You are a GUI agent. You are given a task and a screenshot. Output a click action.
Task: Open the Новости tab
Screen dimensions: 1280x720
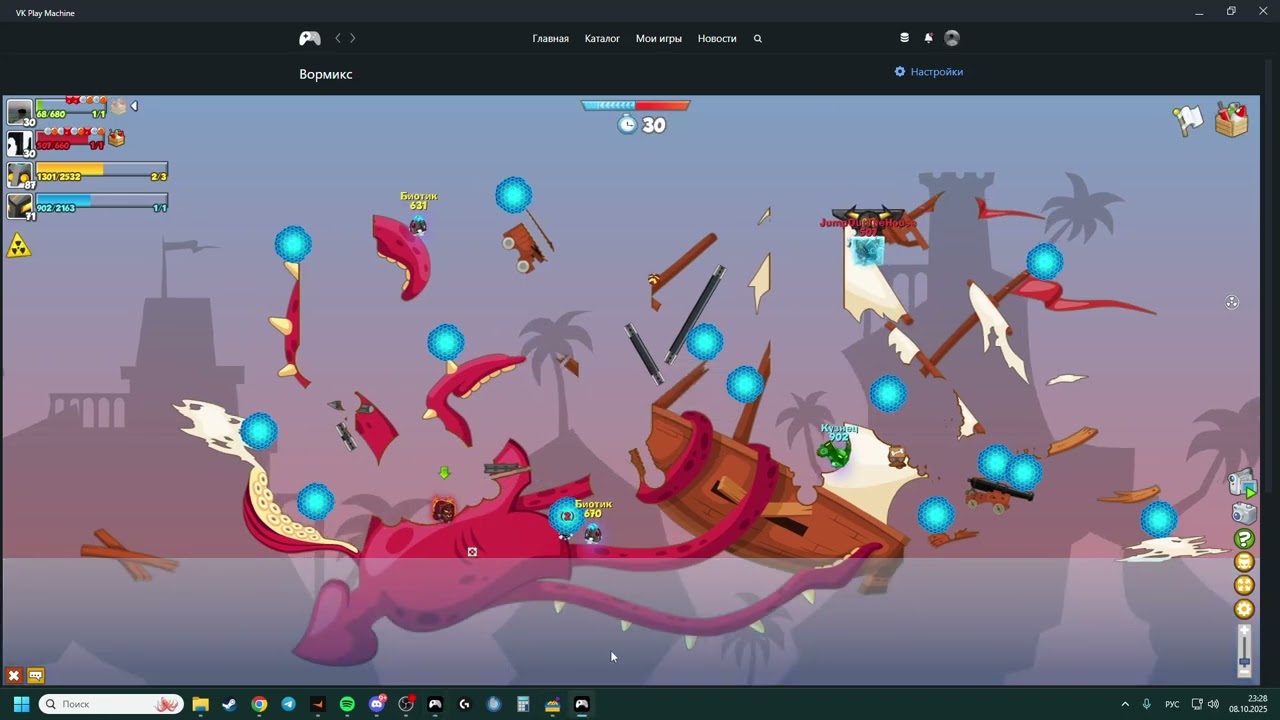[x=717, y=39]
